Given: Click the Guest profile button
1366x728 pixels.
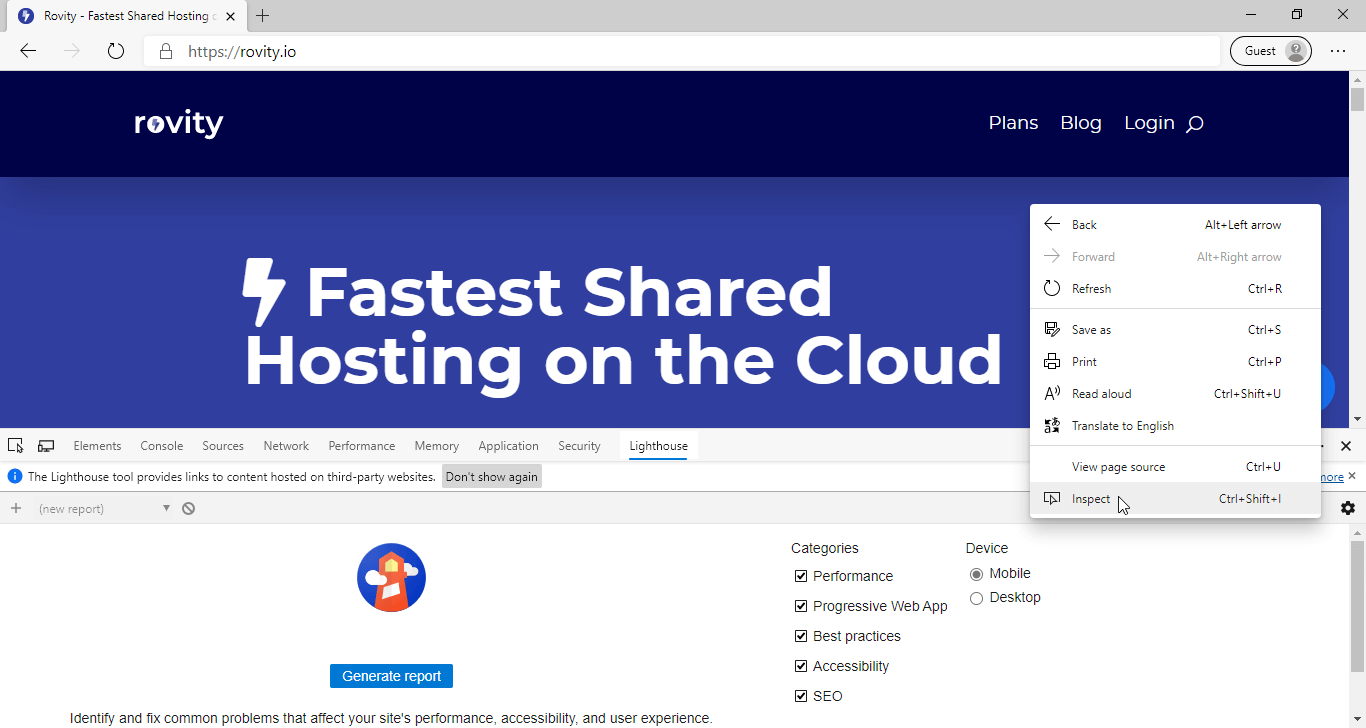Looking at the screenshot, I should click(1271, 51).
